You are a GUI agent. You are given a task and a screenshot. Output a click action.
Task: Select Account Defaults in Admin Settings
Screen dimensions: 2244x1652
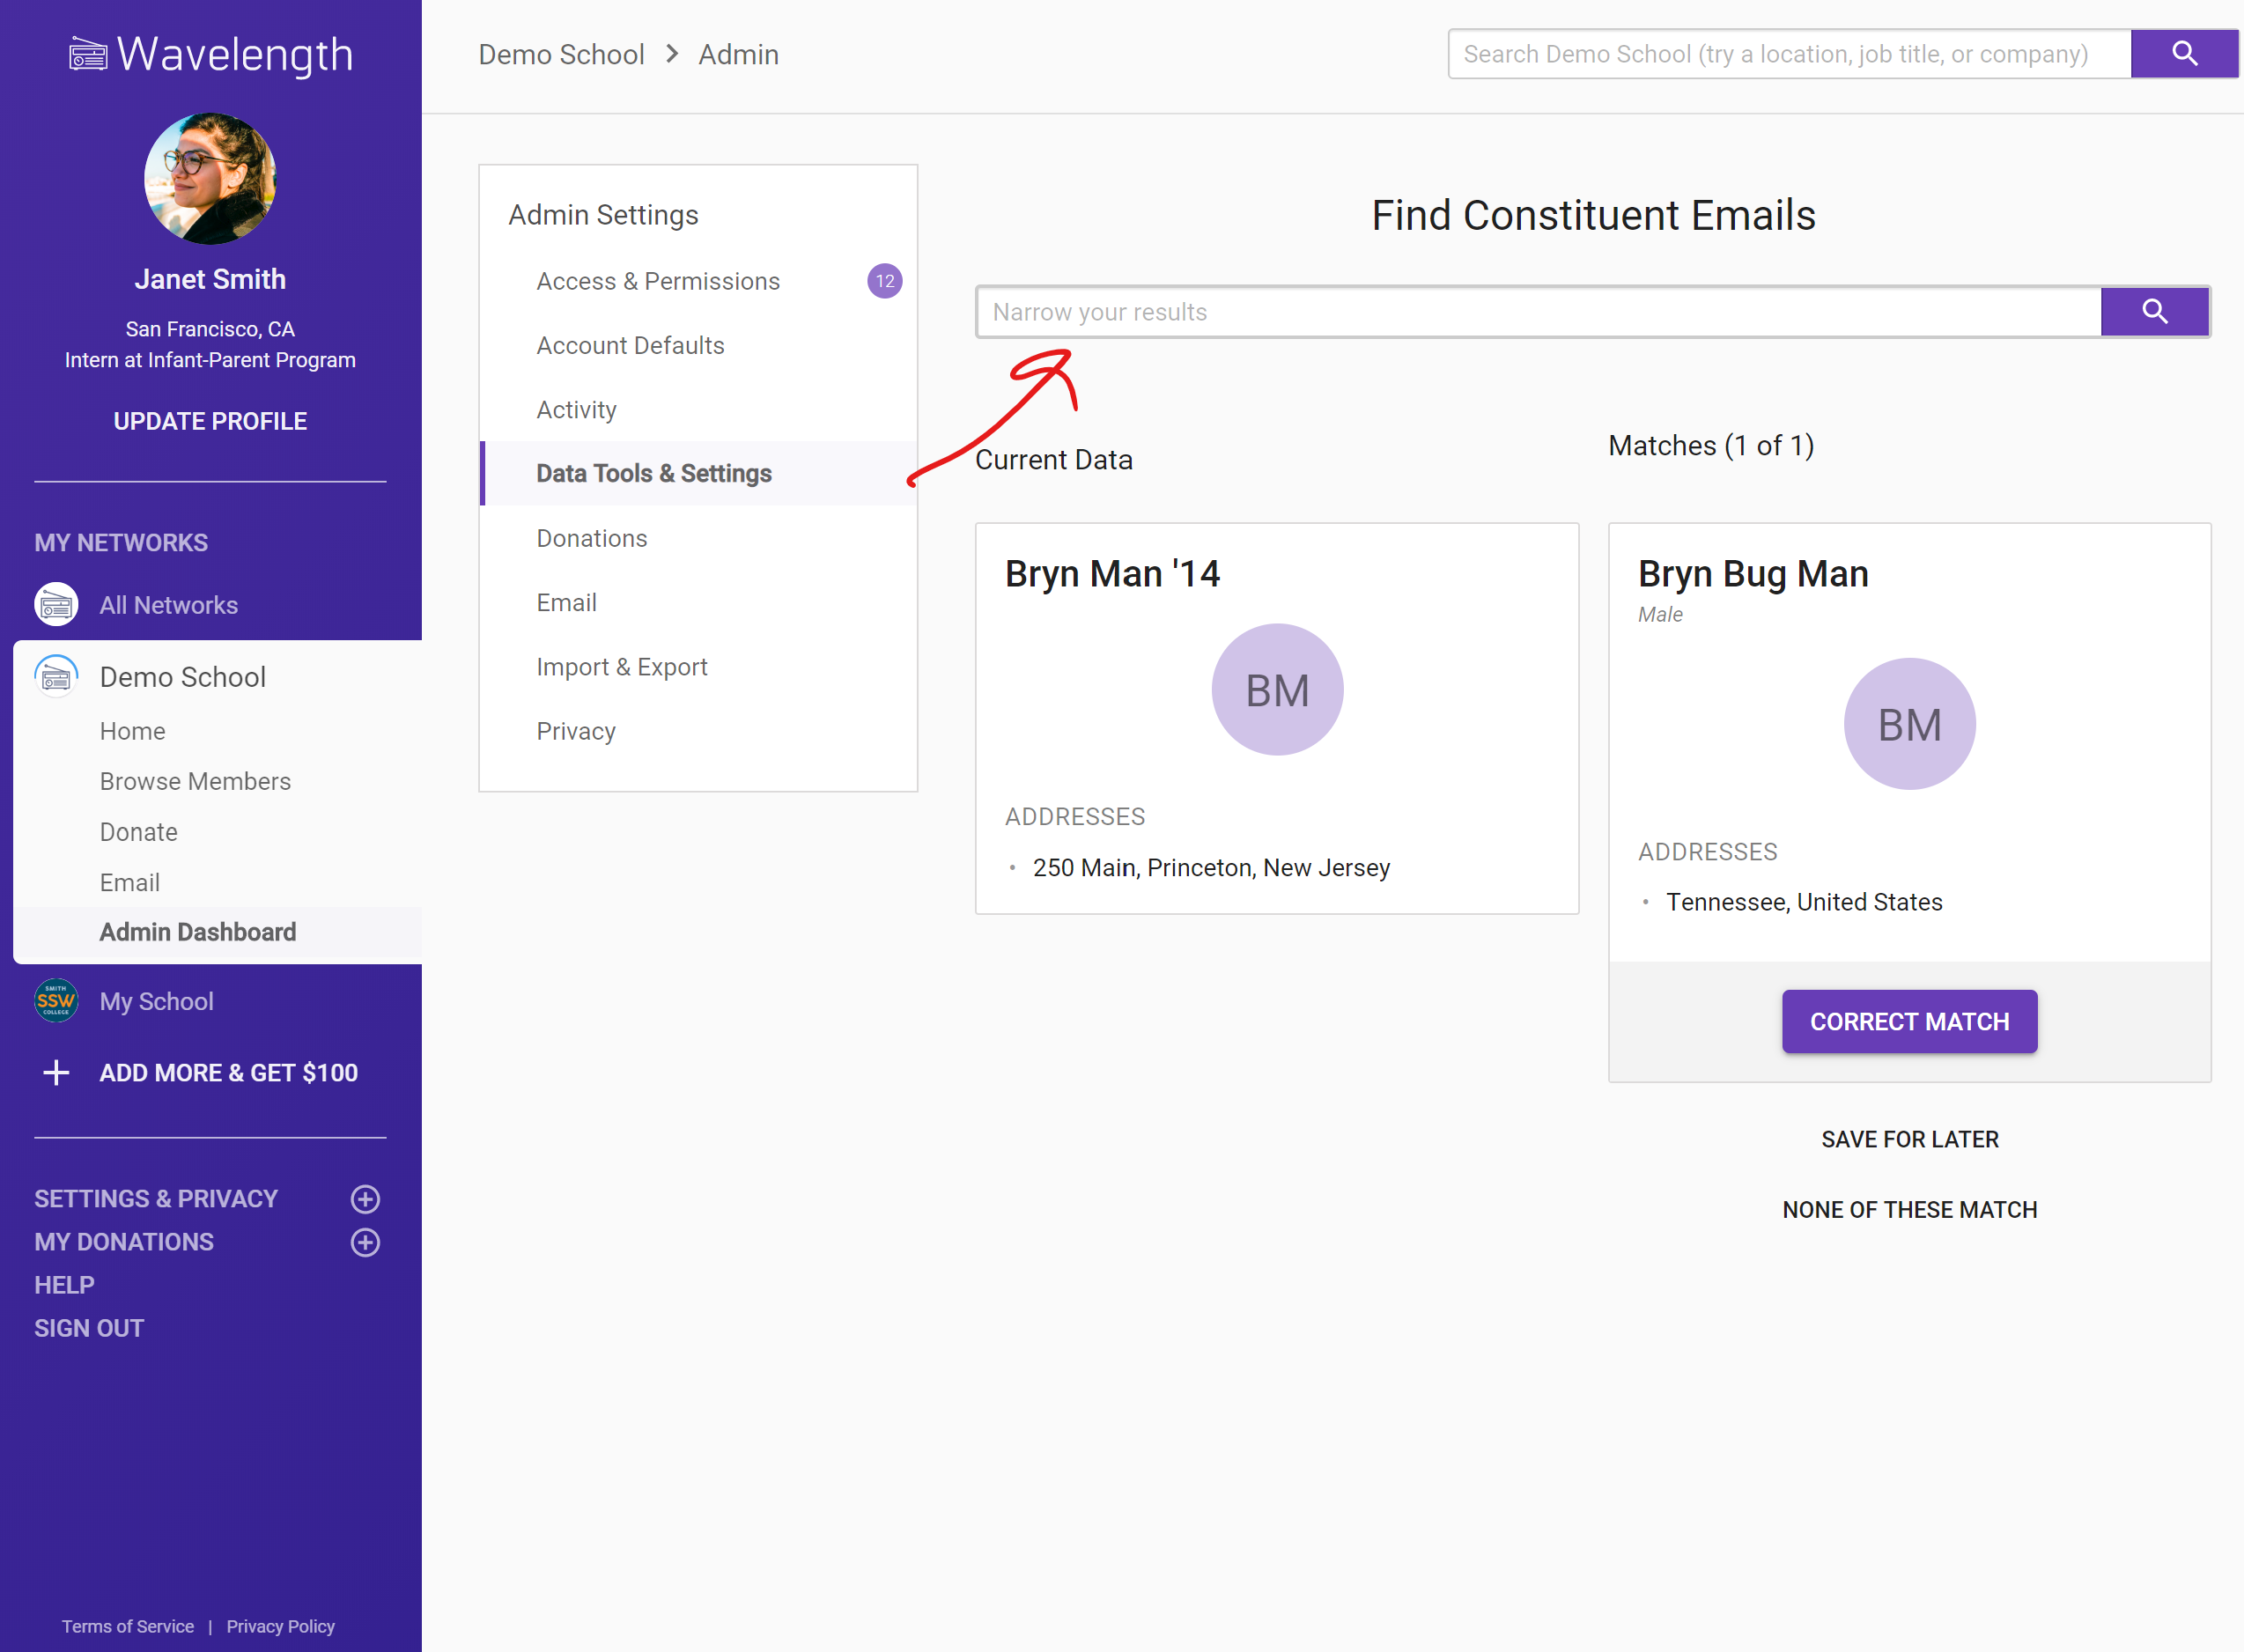coord(630,345)
